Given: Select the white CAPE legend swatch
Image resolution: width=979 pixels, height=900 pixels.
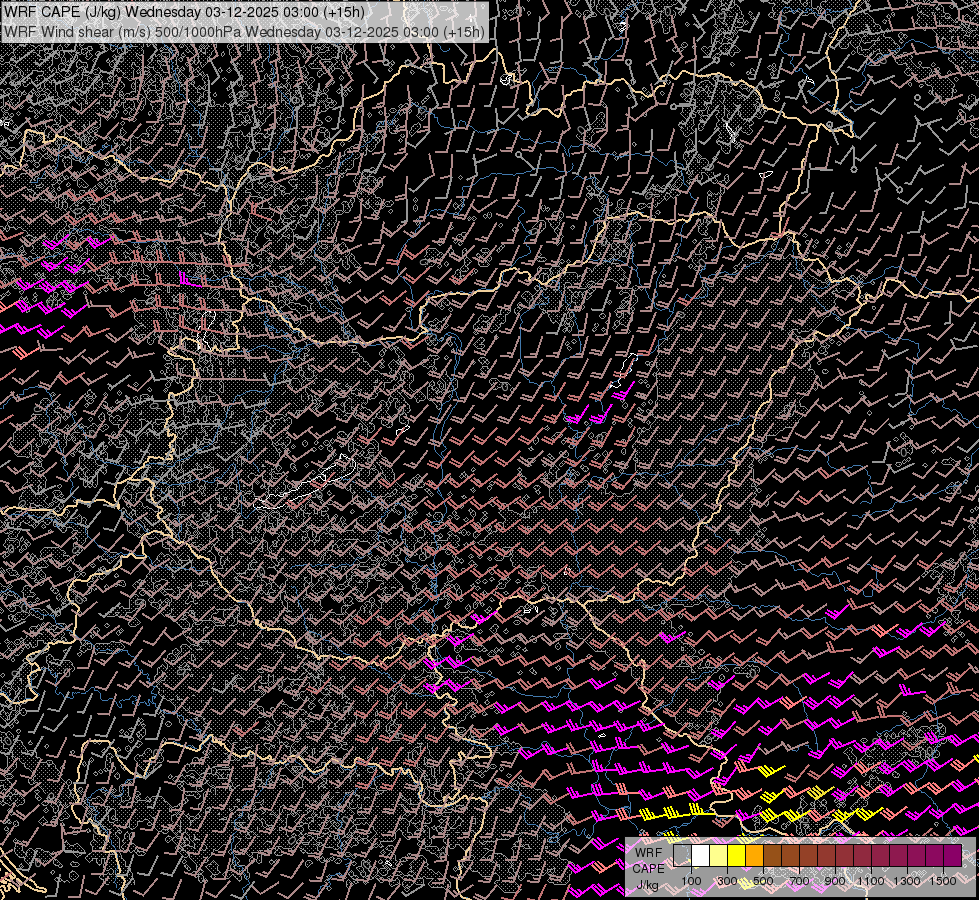Looking at the screenshot, I should [701, 856].
